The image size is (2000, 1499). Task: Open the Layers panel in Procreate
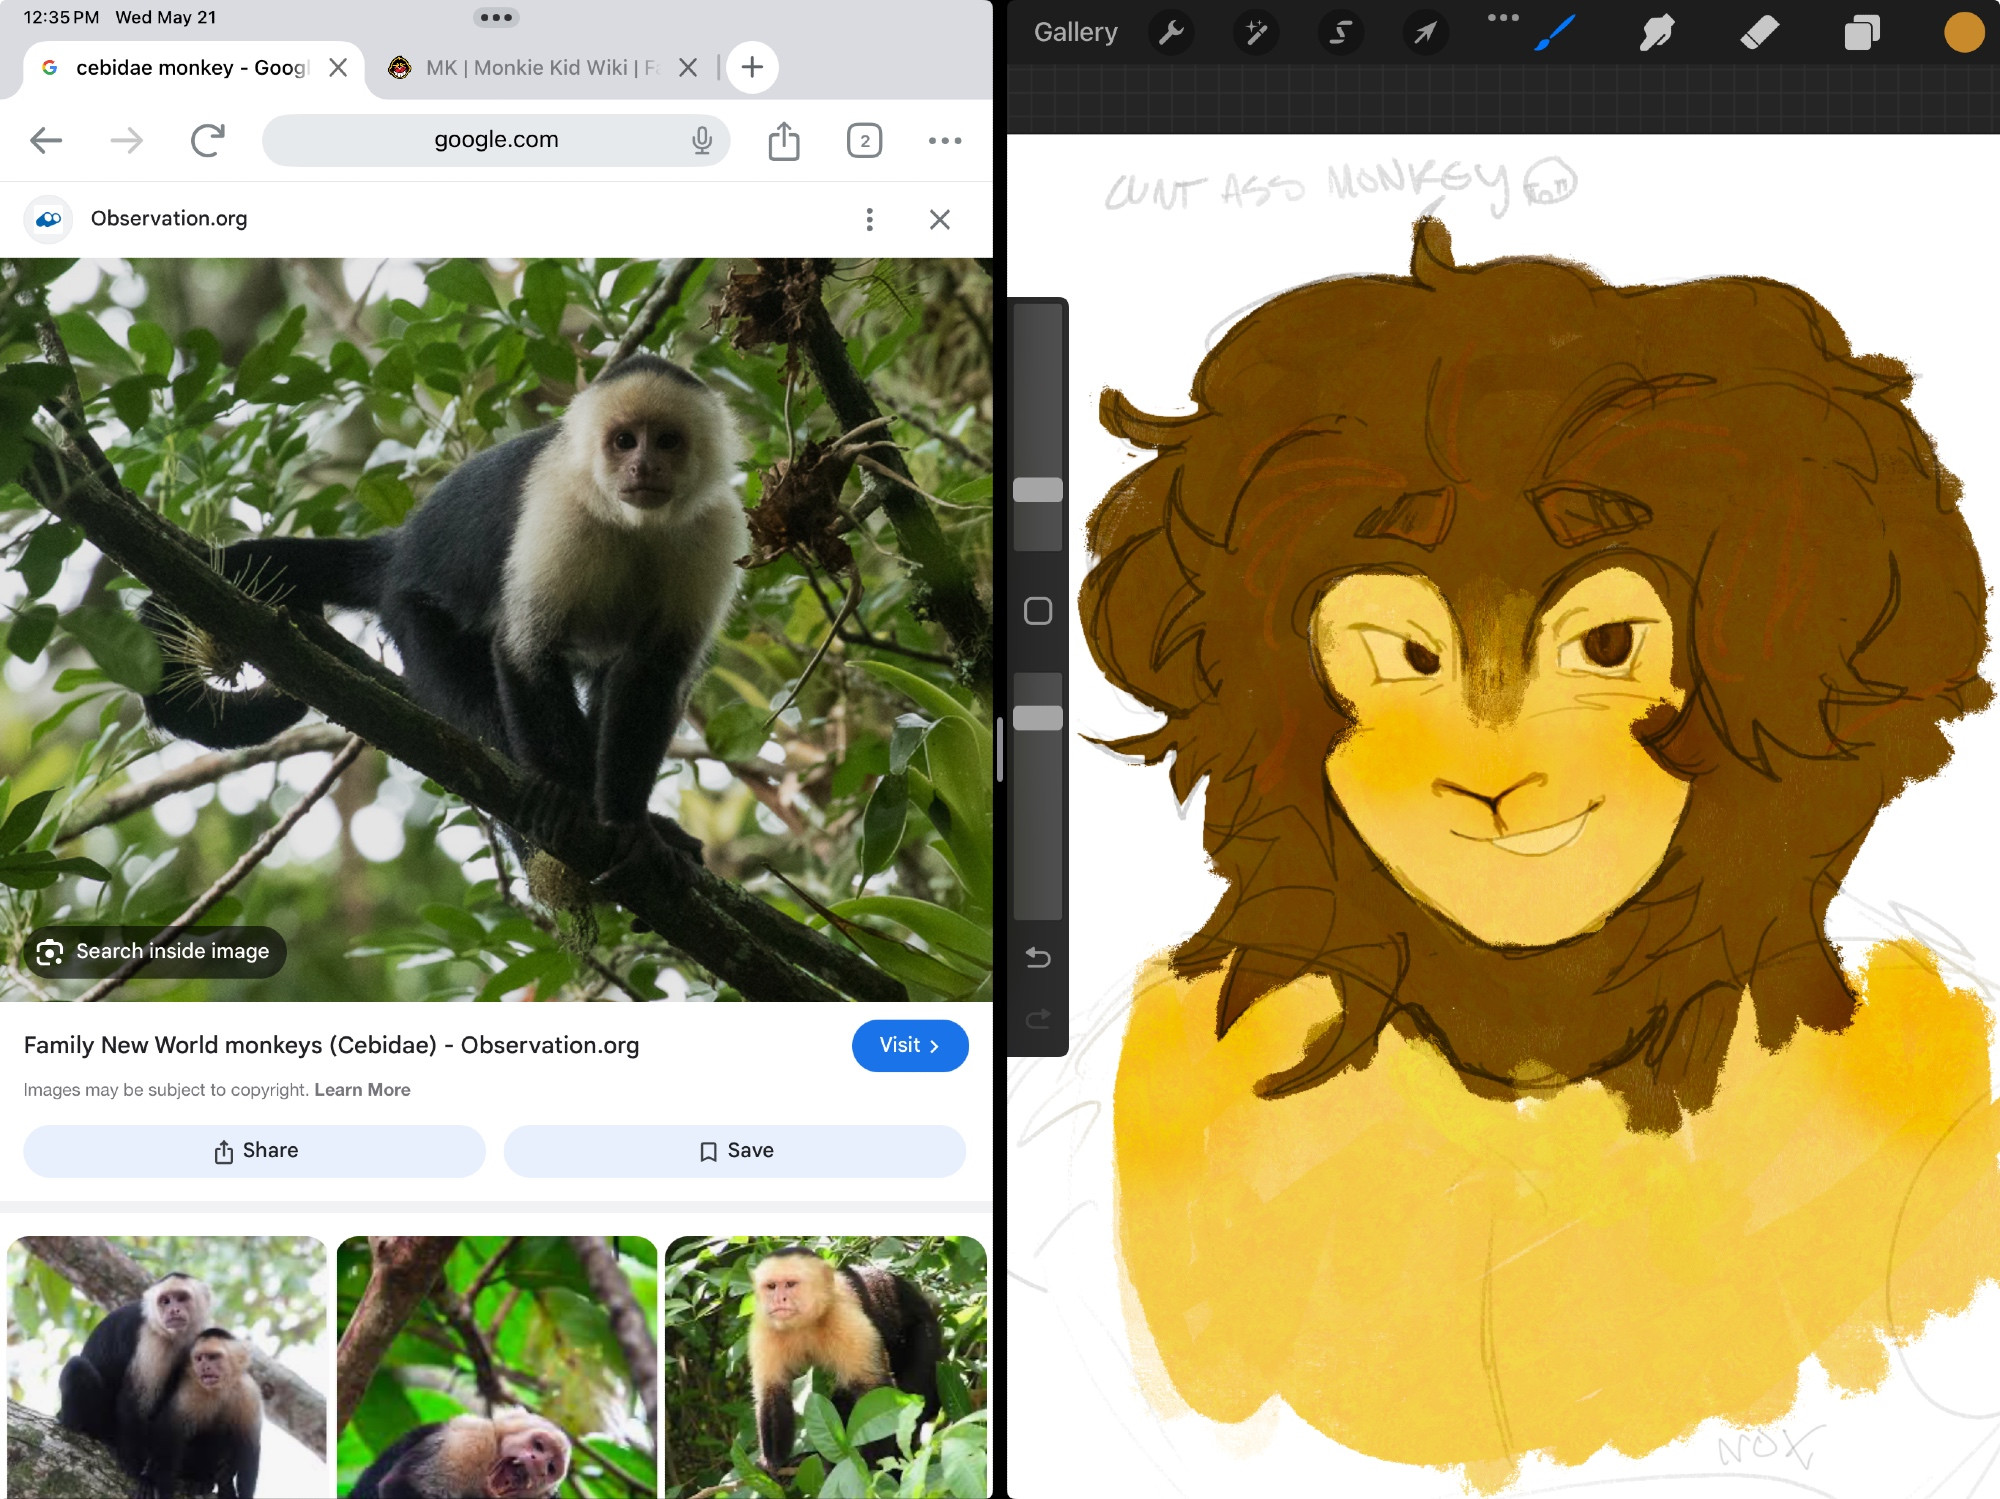[x=1861, y=33]
